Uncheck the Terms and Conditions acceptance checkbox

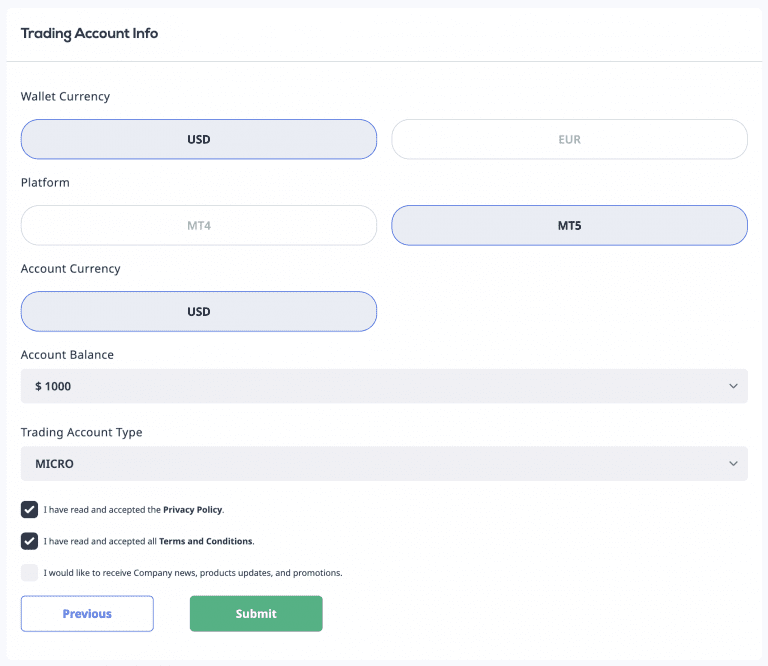29,541
